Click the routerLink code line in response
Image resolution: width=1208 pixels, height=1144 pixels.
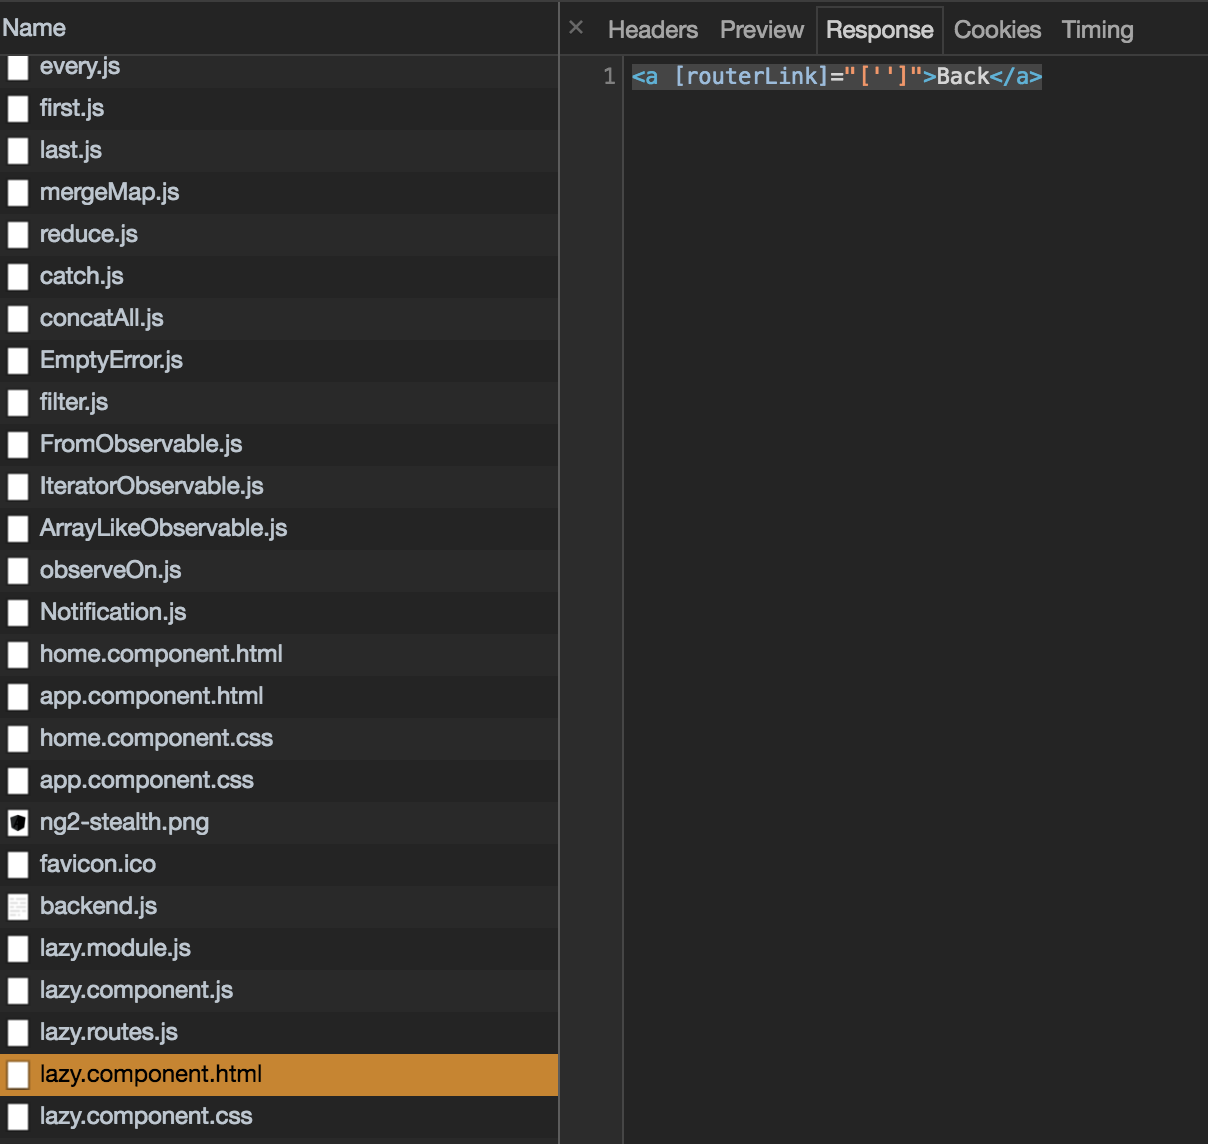[837, 77]
